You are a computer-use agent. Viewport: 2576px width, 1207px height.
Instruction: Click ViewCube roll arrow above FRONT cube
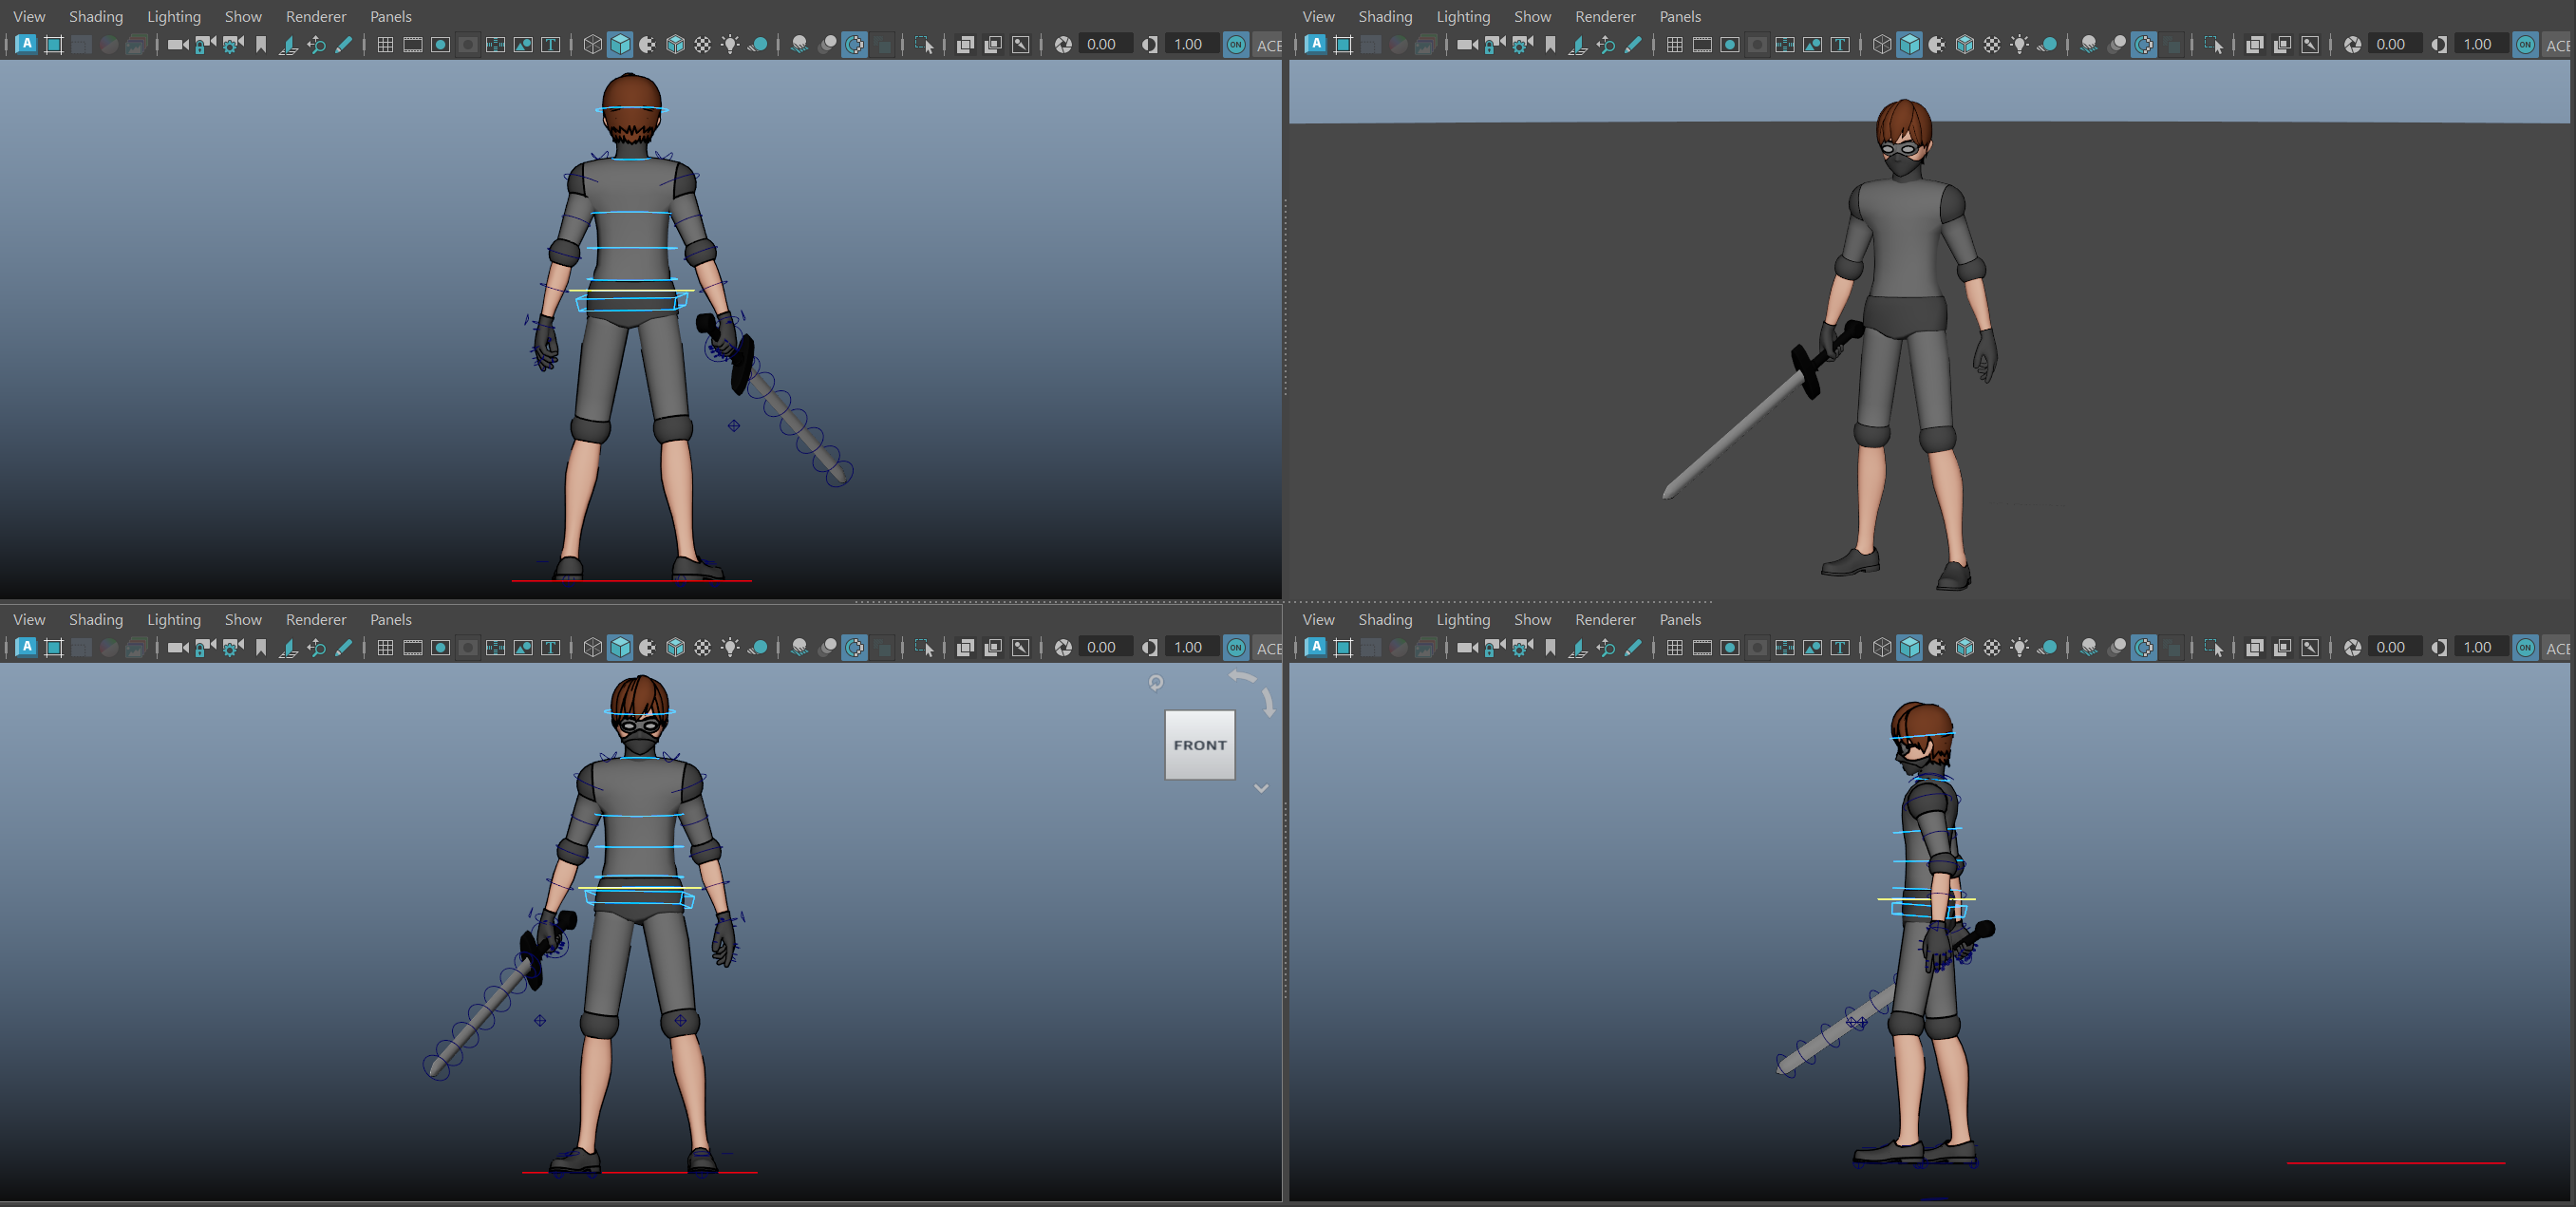(x=1243, y=677)
